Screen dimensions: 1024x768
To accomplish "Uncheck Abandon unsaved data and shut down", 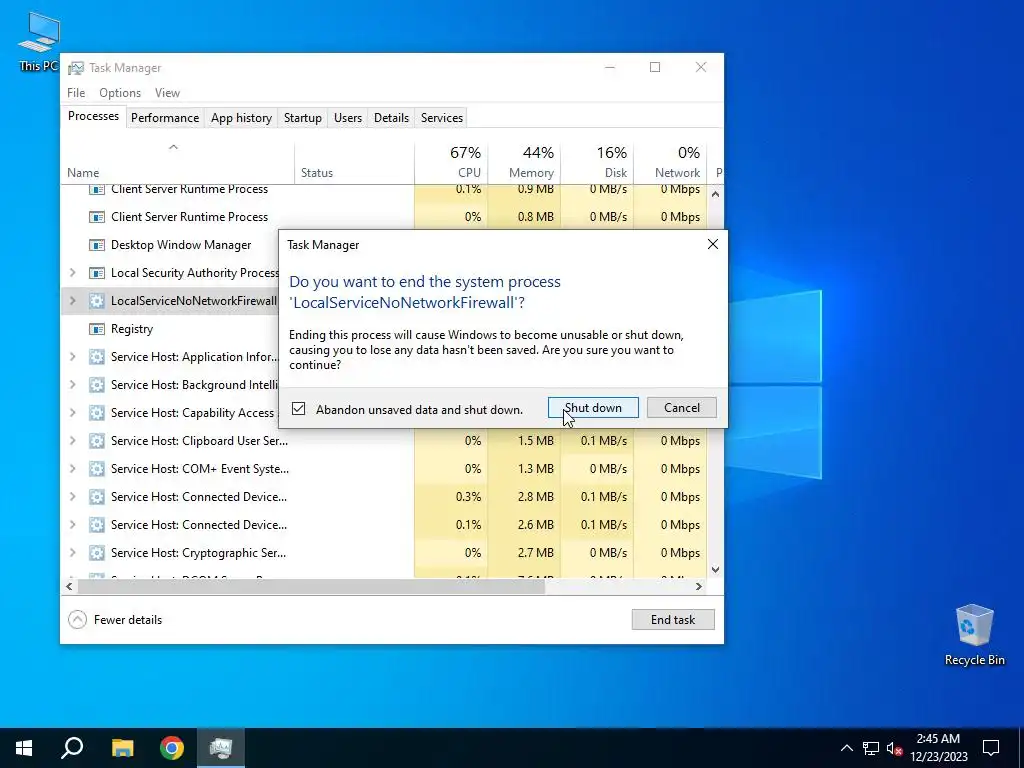I will pos(298,409).
